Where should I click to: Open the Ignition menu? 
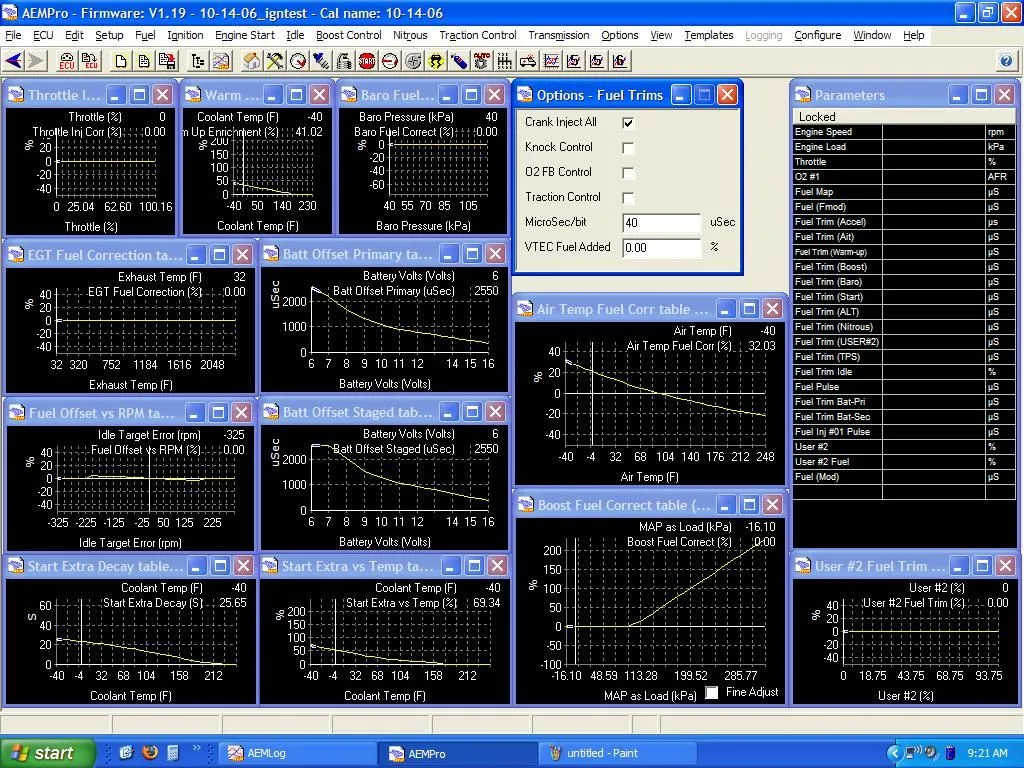(x=185, y=35)
